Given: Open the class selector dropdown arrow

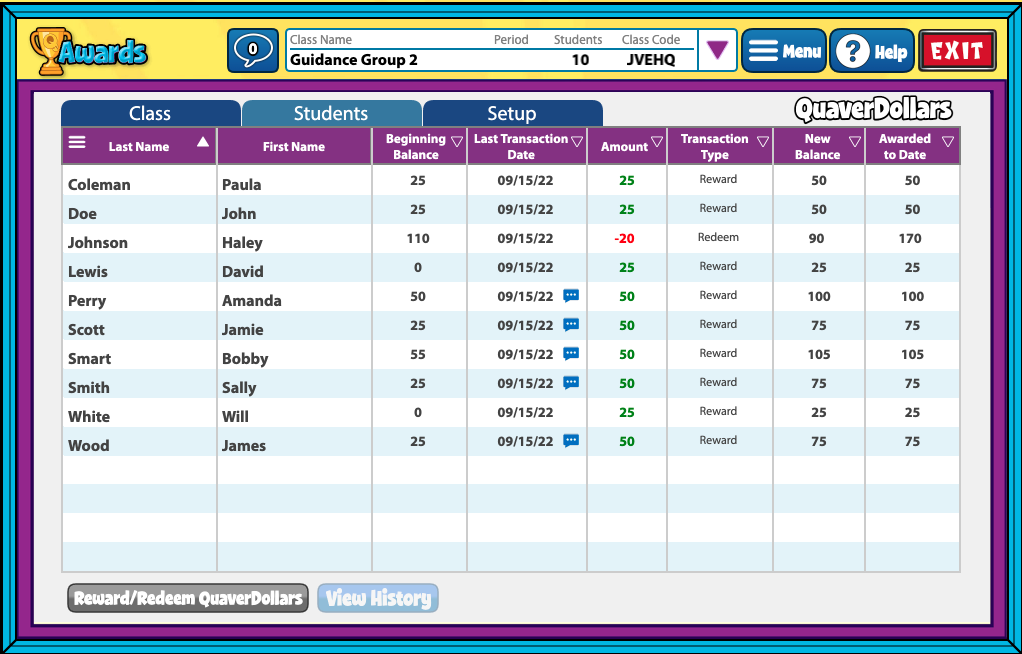Looking at the screenshot, I should click(718, 50).
